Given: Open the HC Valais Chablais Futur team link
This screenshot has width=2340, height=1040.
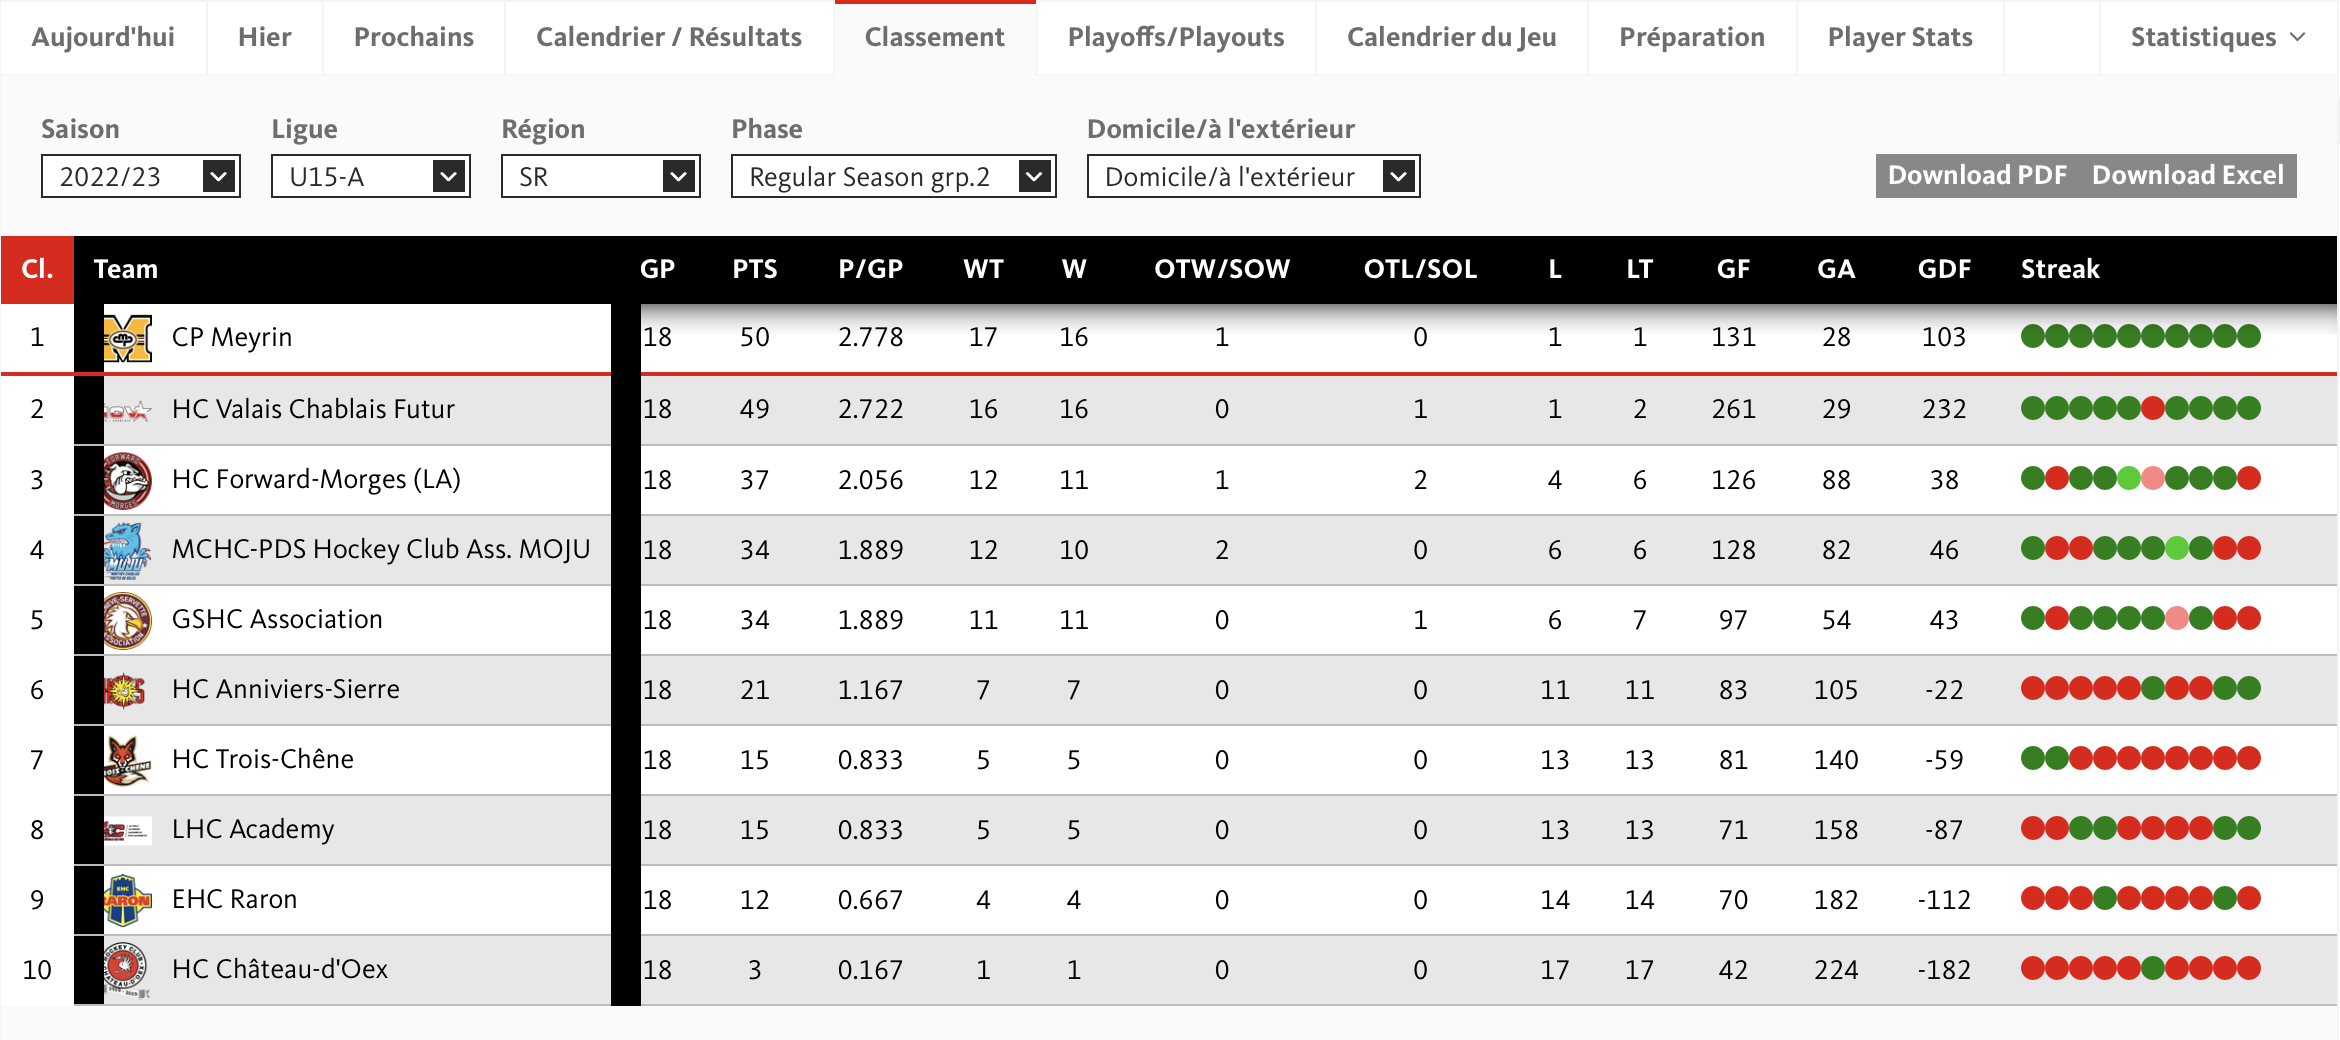Looking at the screenshot, I should 313,409.
